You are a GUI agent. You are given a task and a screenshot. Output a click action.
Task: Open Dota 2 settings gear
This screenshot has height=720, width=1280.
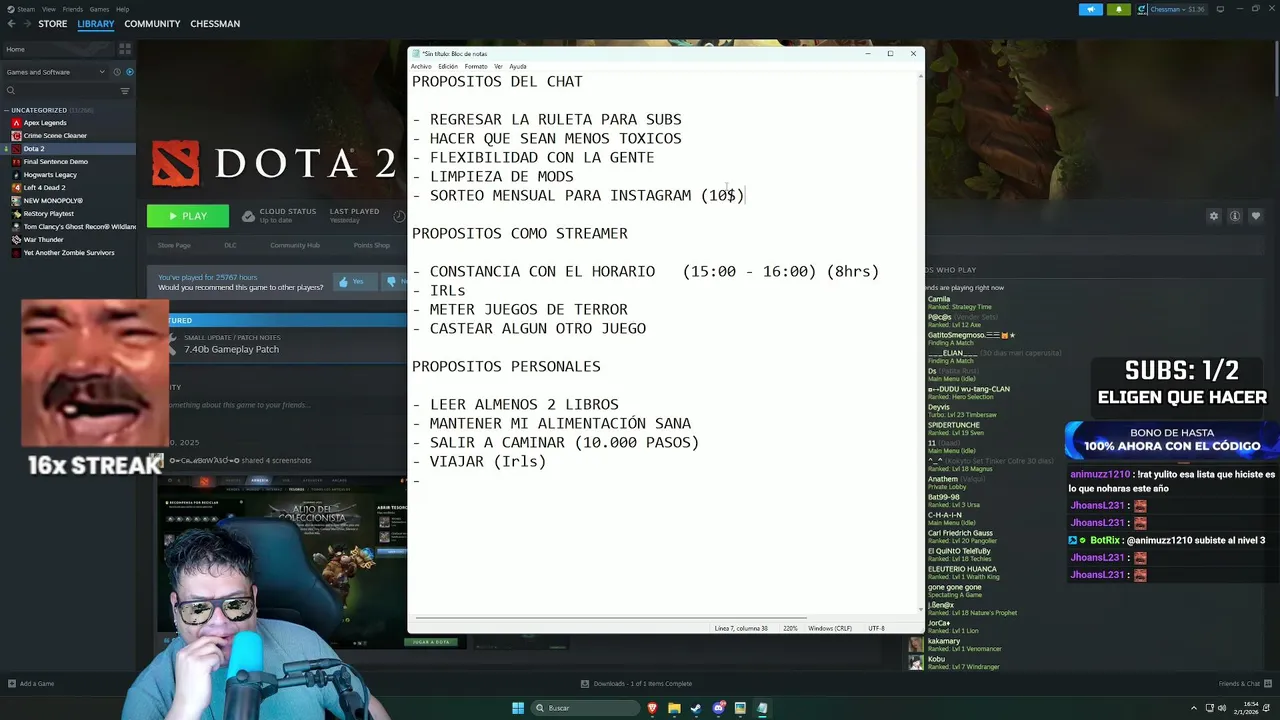[x=1214, y=216]
